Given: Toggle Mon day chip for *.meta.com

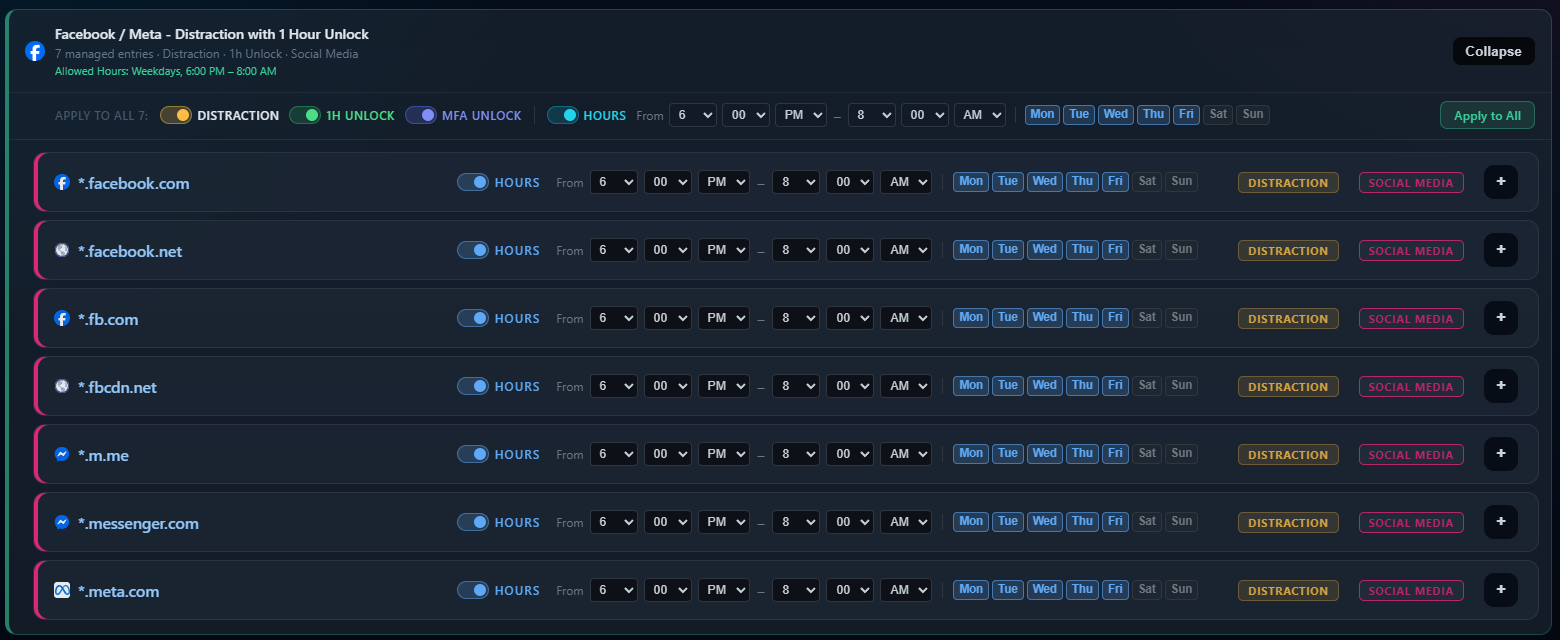Looking at the screenshot, I should pos(971,589).
